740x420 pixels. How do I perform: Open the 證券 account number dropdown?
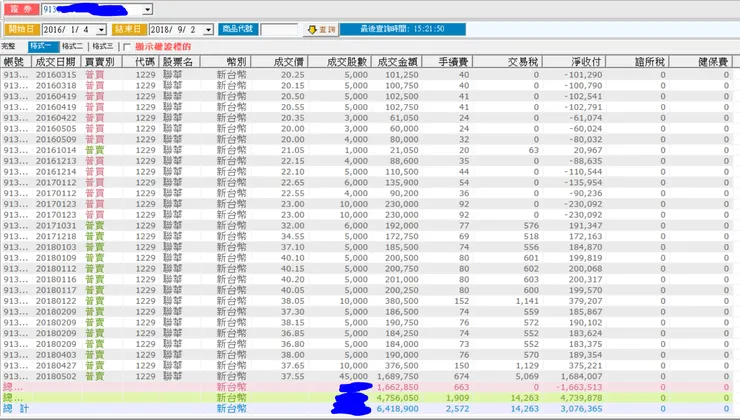click(148, 9)
